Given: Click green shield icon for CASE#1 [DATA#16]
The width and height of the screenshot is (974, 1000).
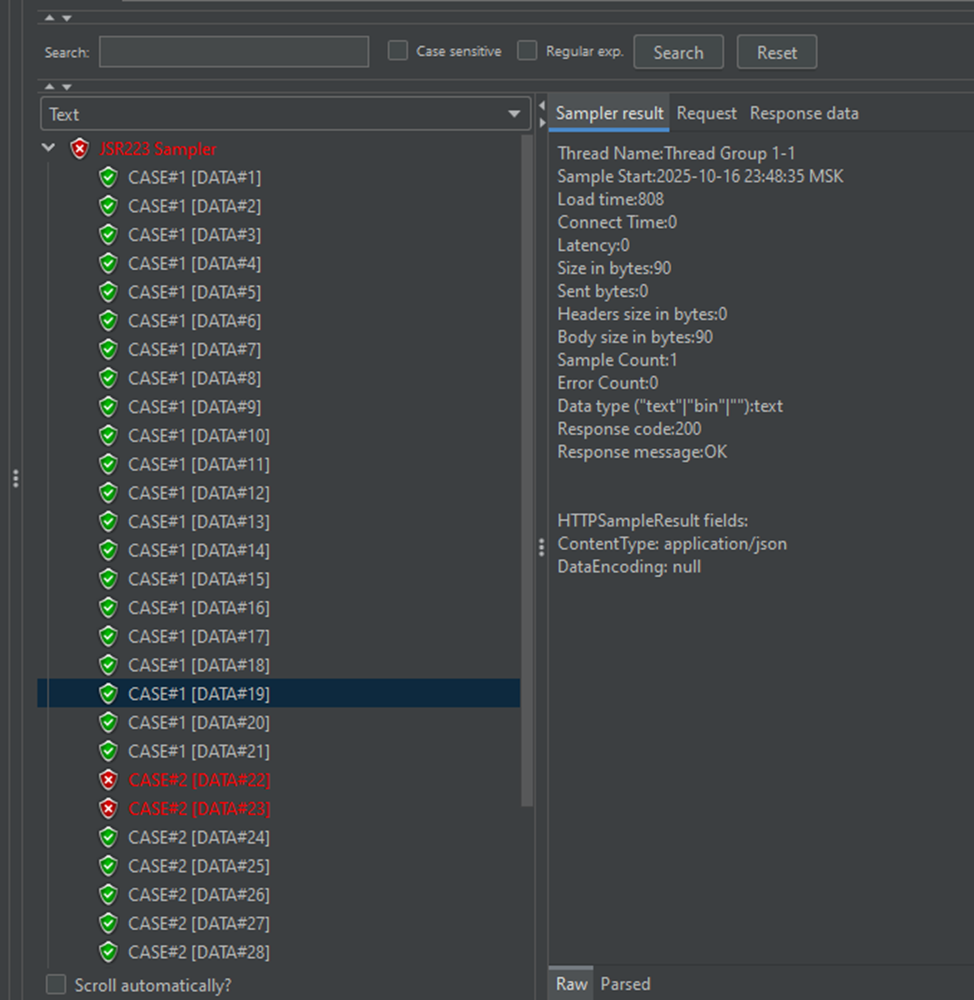Looking at the screenshot, I should [x=108, y=608].
